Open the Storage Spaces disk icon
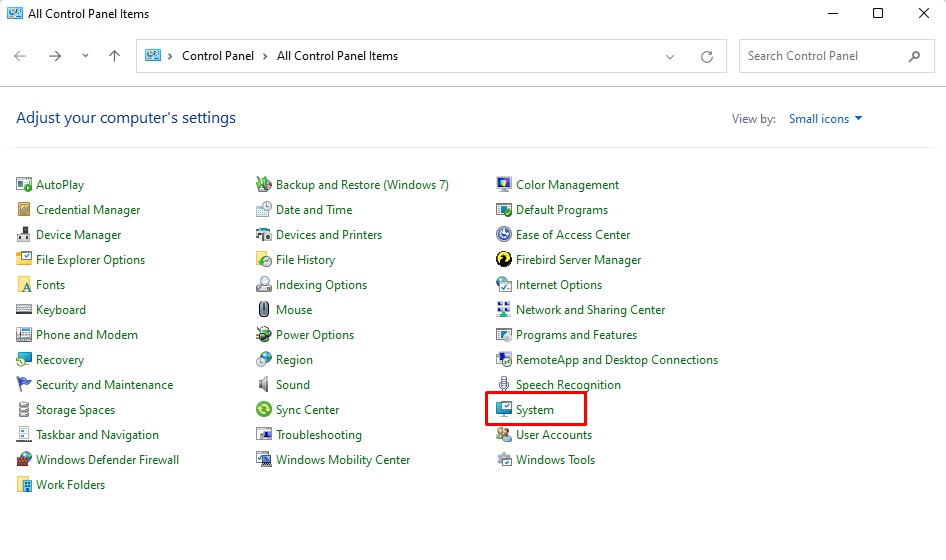The height and width of the screenshot is (560, 946). 24,410
